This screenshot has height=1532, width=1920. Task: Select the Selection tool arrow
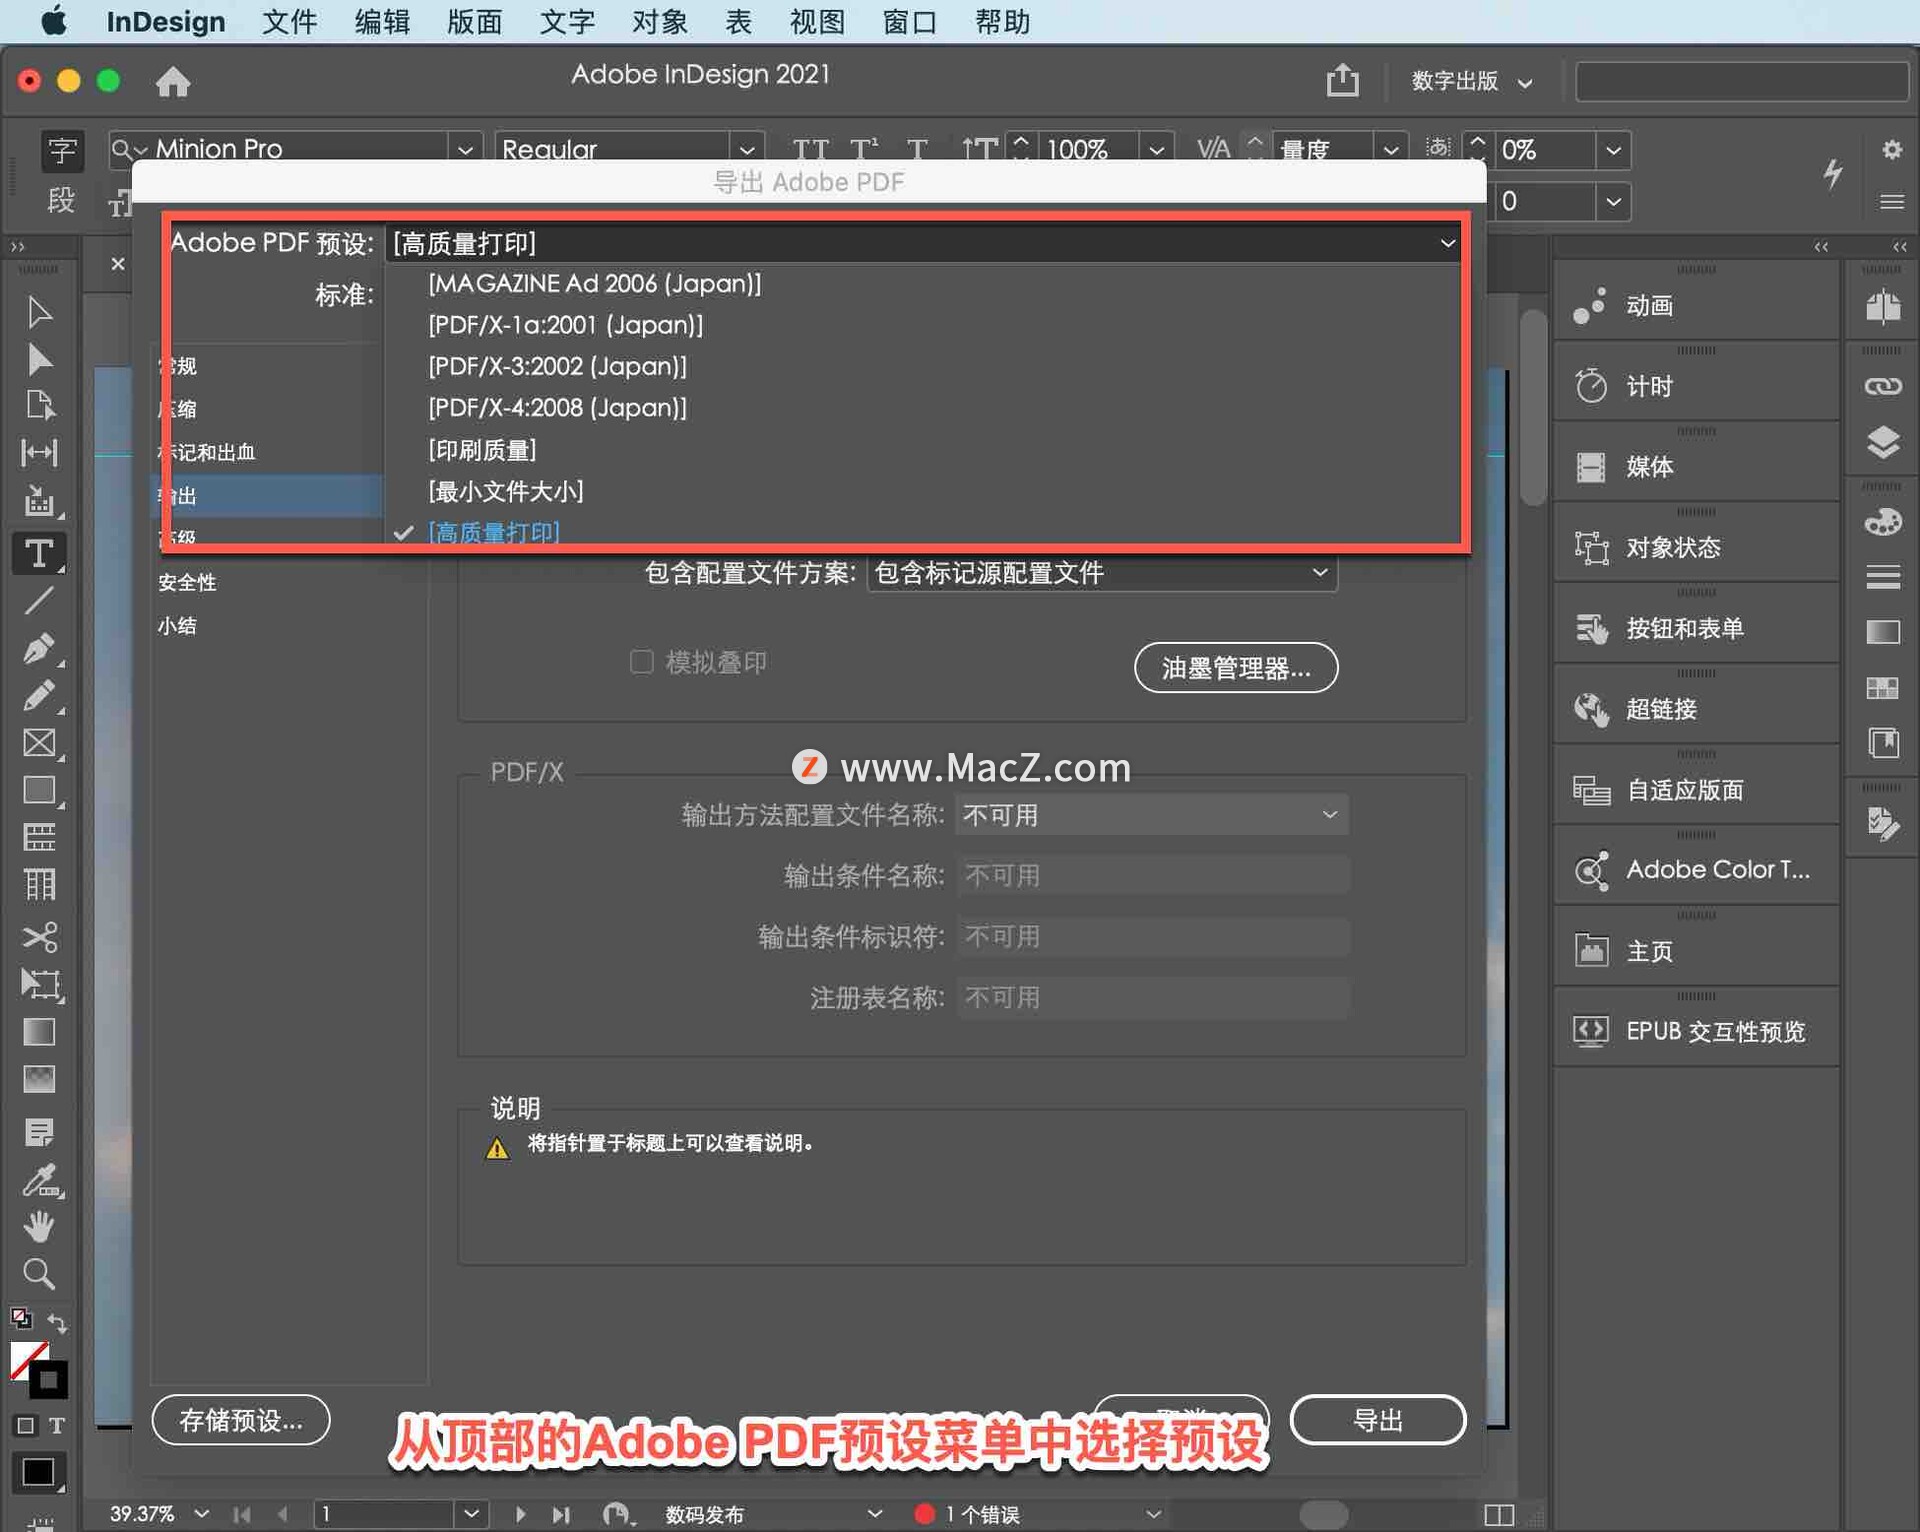pos(39,312)
